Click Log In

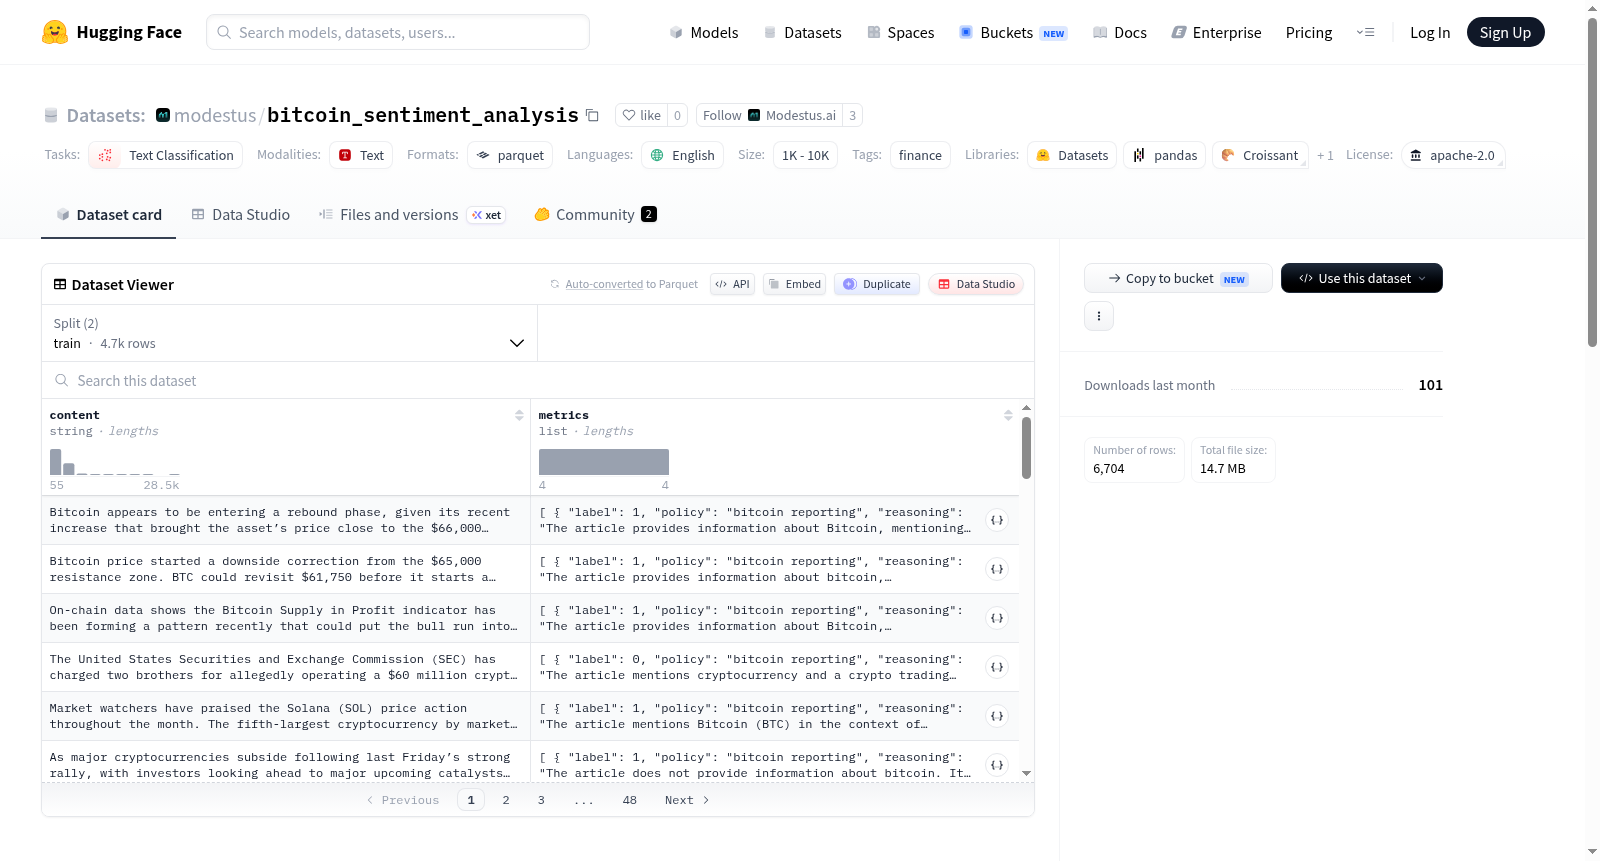[1430, 32]
